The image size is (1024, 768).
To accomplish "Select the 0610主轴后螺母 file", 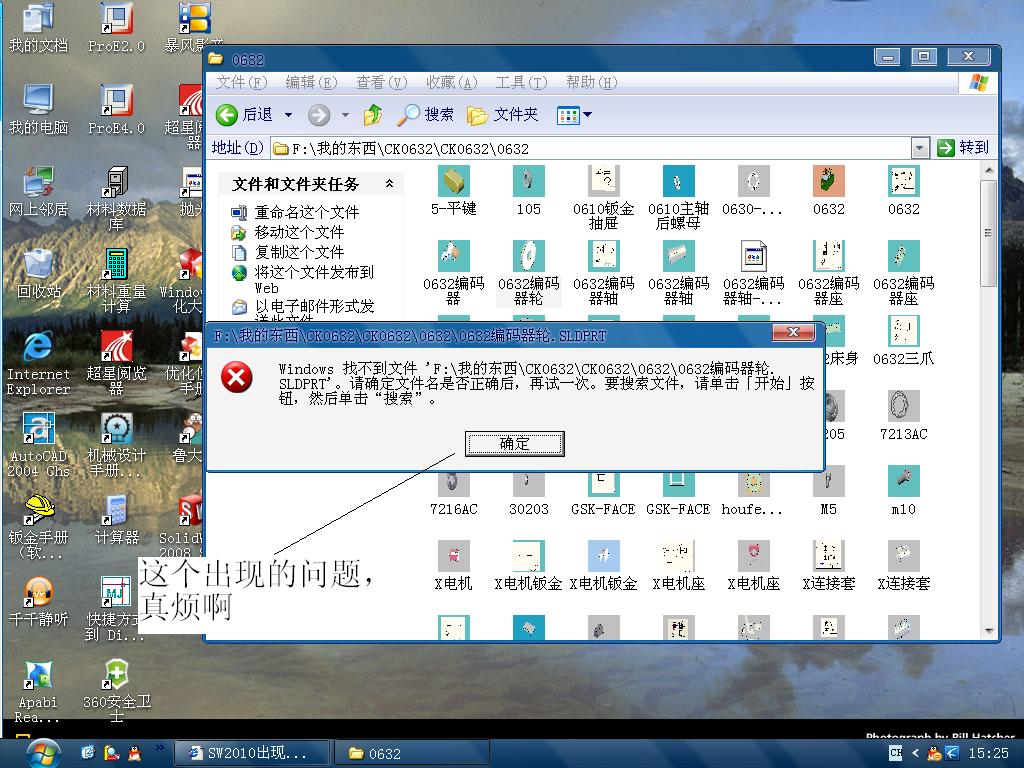I will (x=679, y=197).
